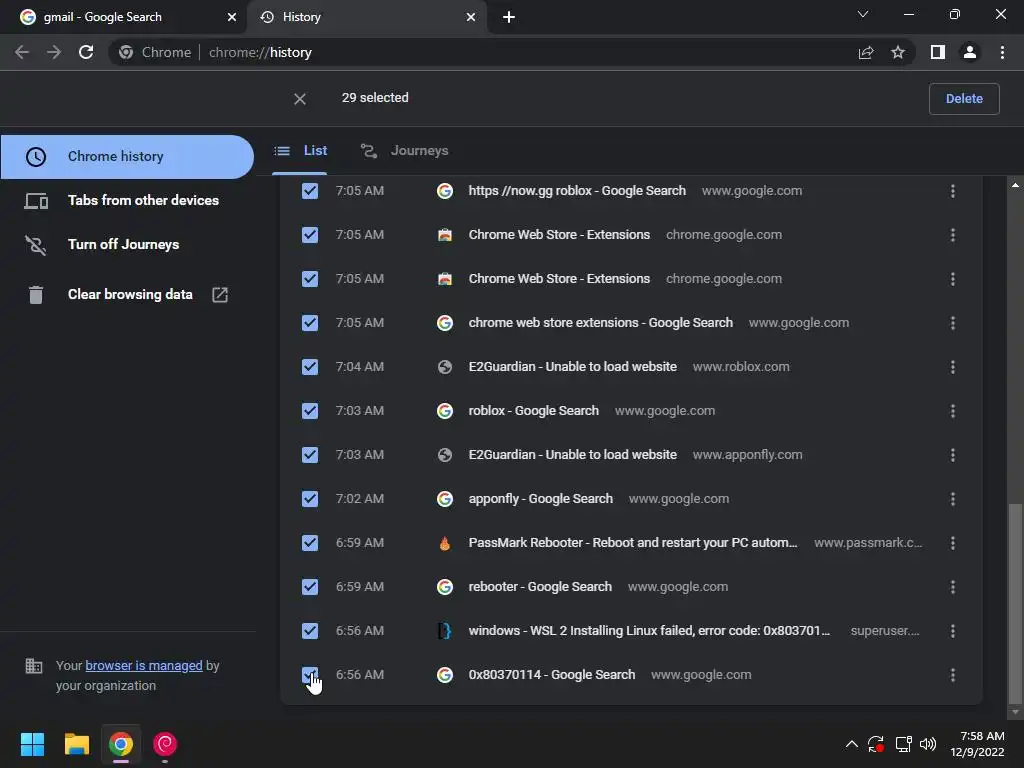Uncheck E2Guardian www.roblox.com entry checkbox
Screen dimensions: 1024x768
(x=310, y=367)
